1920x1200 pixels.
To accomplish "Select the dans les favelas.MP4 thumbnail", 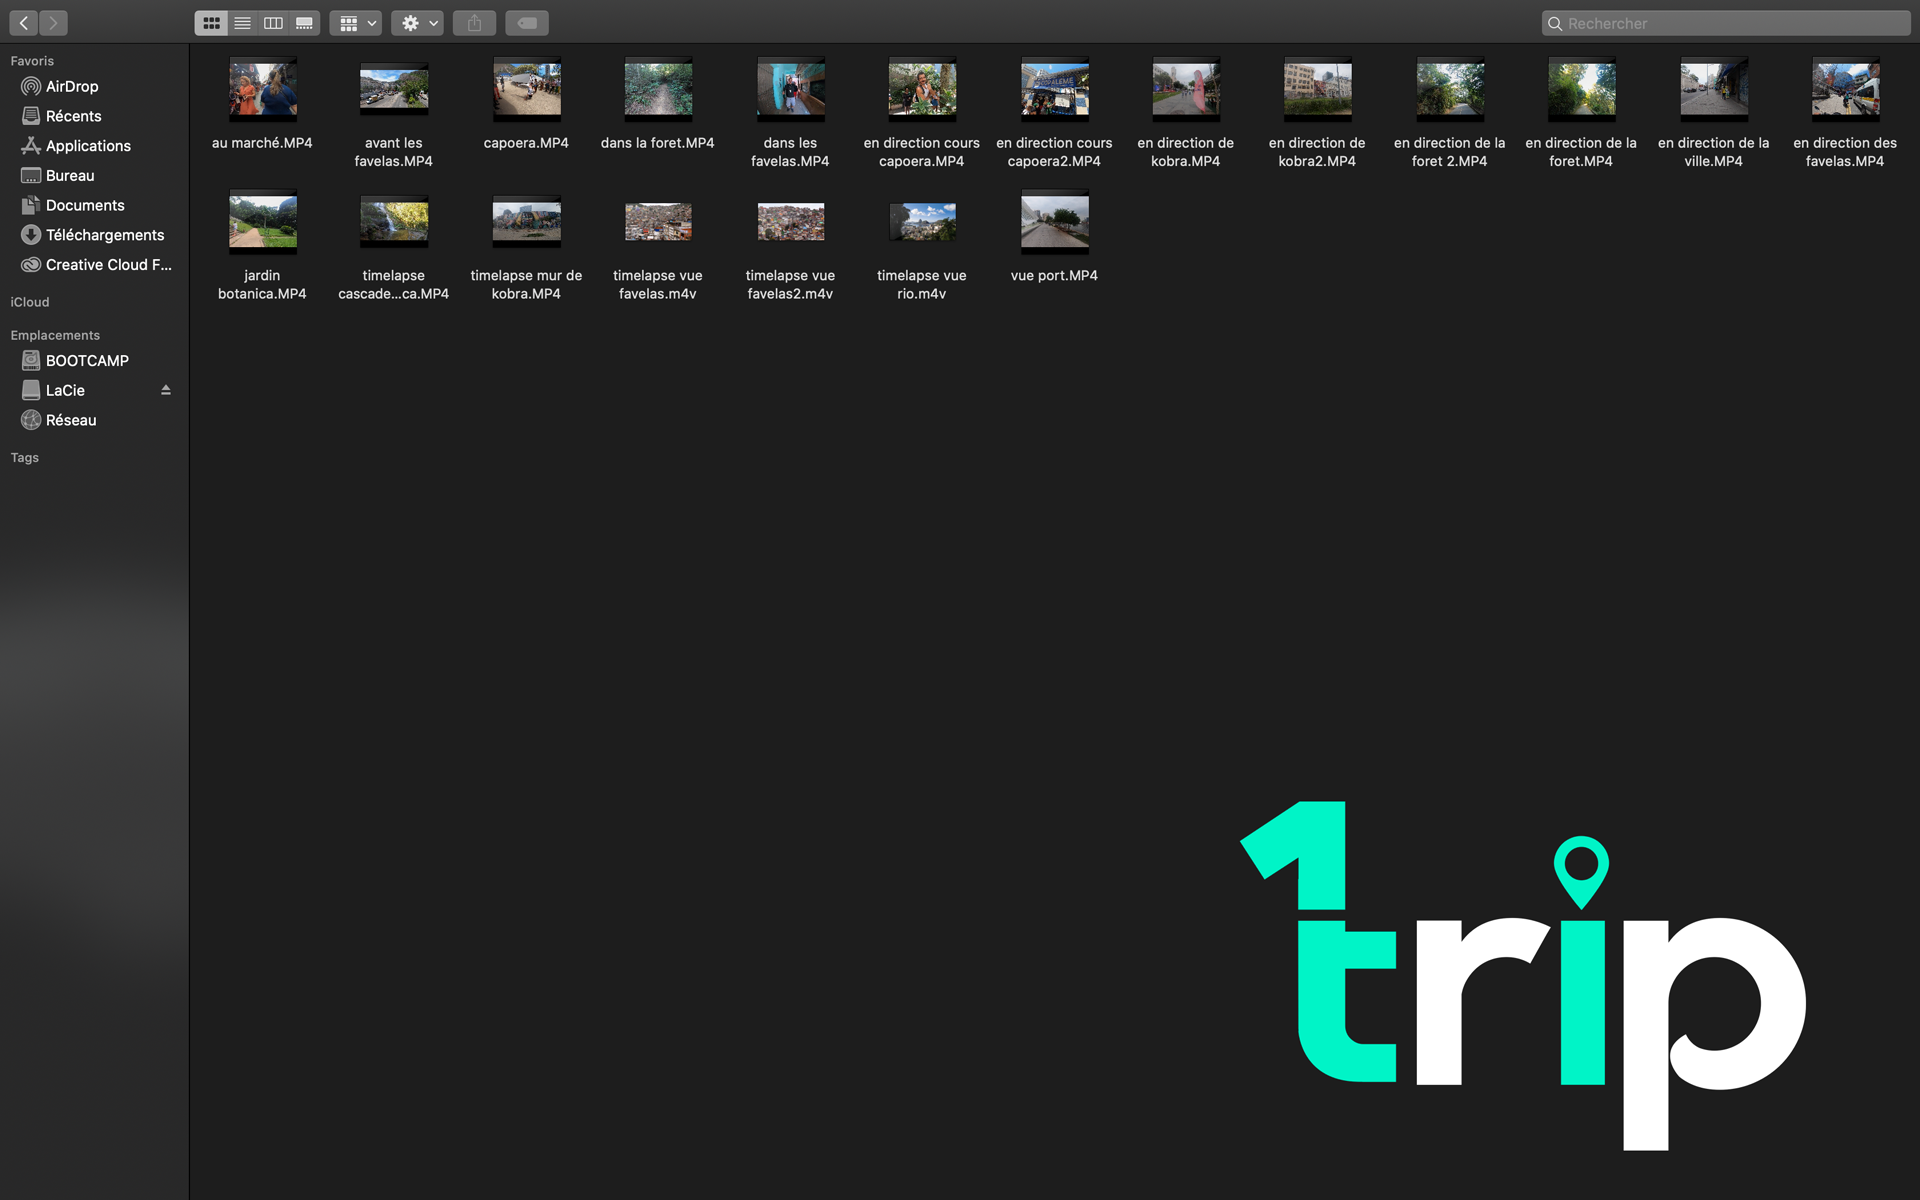I will pyautogui.click(x=790, y=88).
